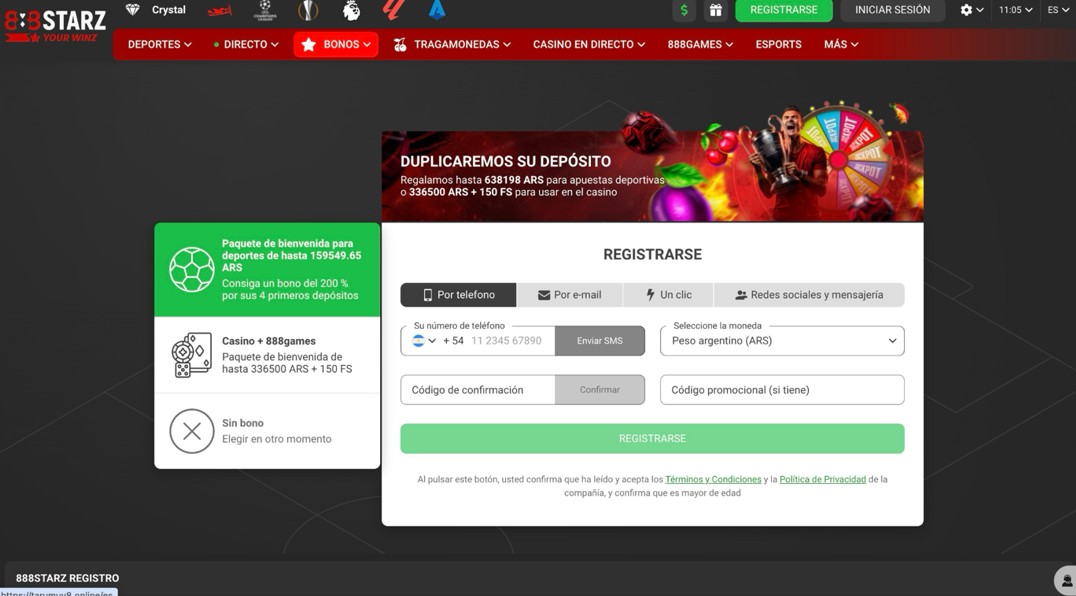Click the Iniciar Sesión button
The height and width of the screenshot is (596, 1076).
tap(892, 10)
